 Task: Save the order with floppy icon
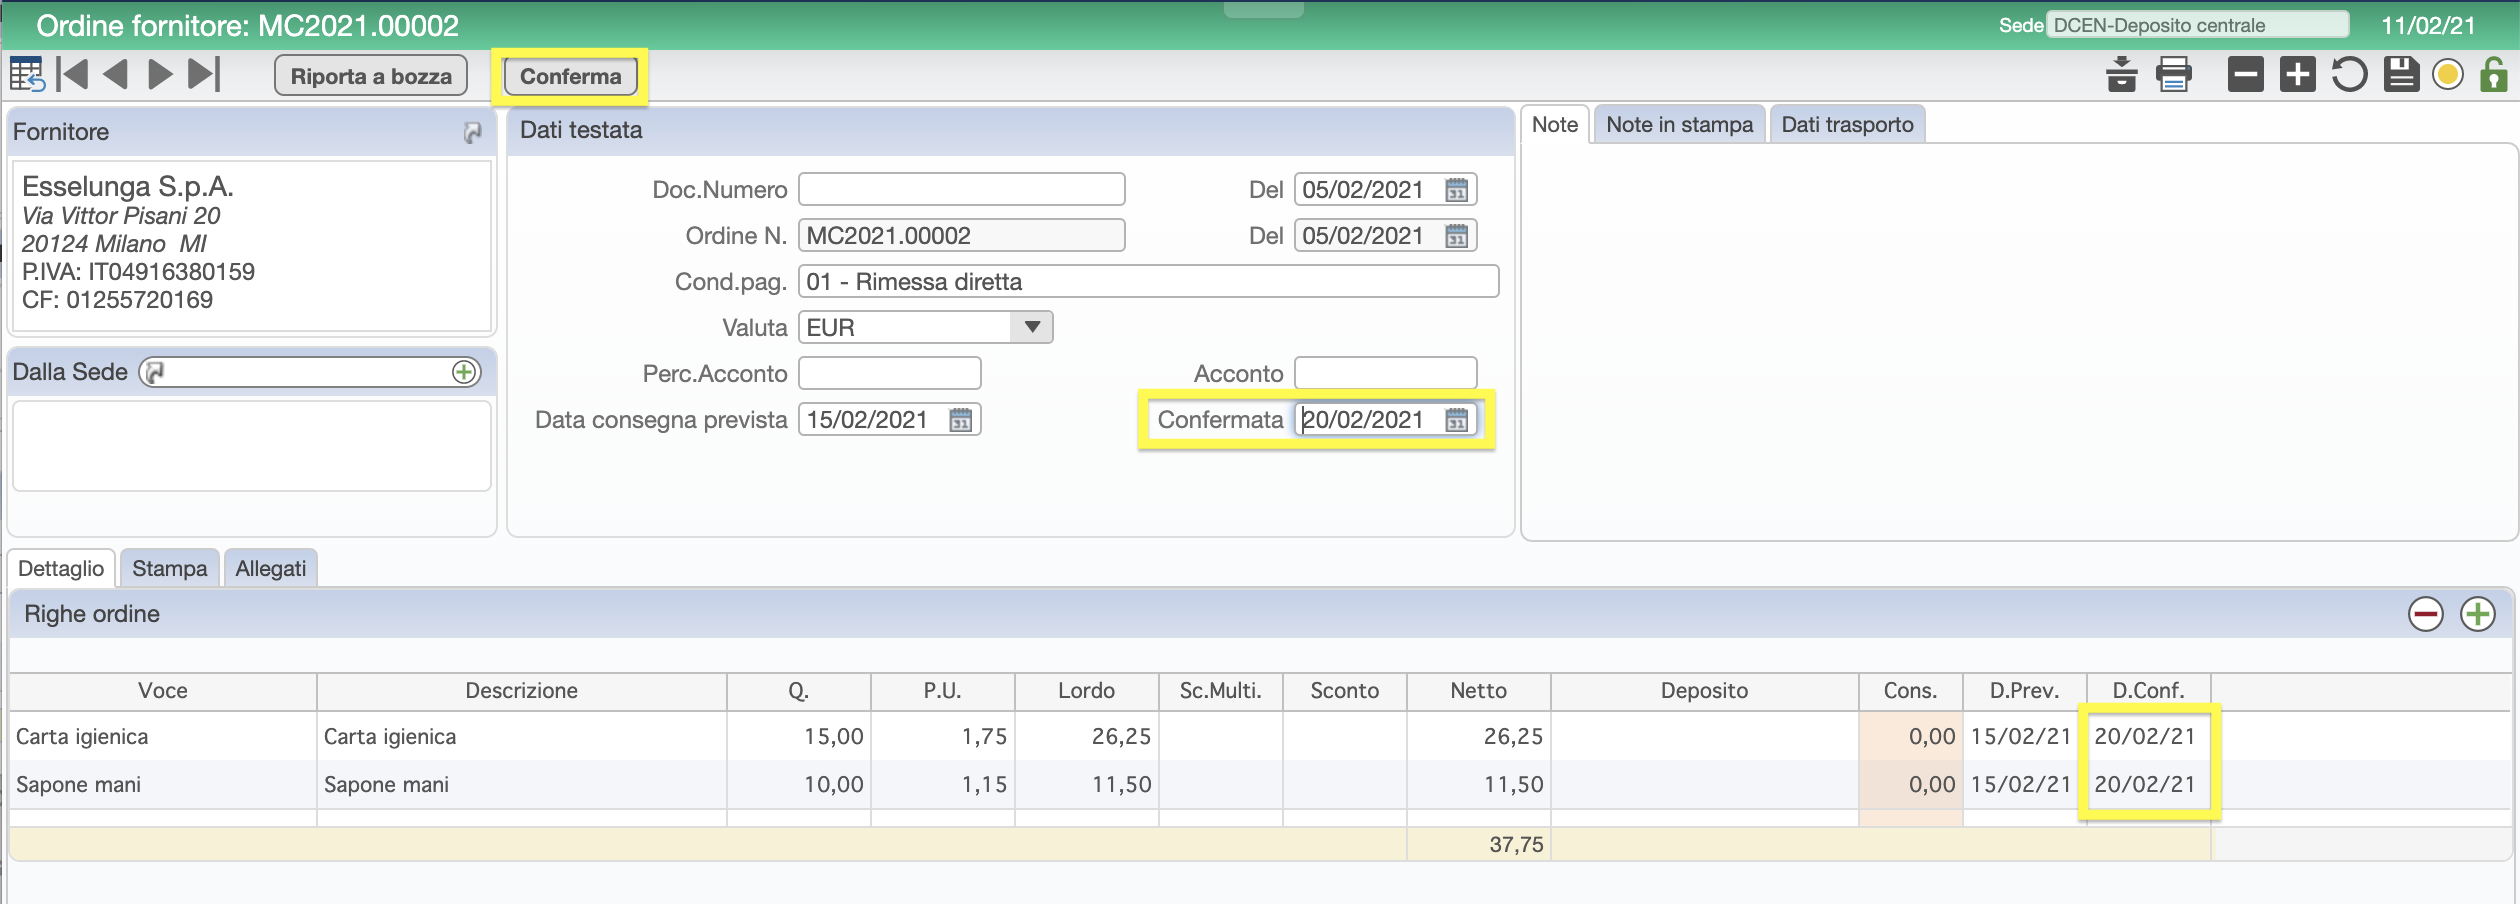(2400, 75)
